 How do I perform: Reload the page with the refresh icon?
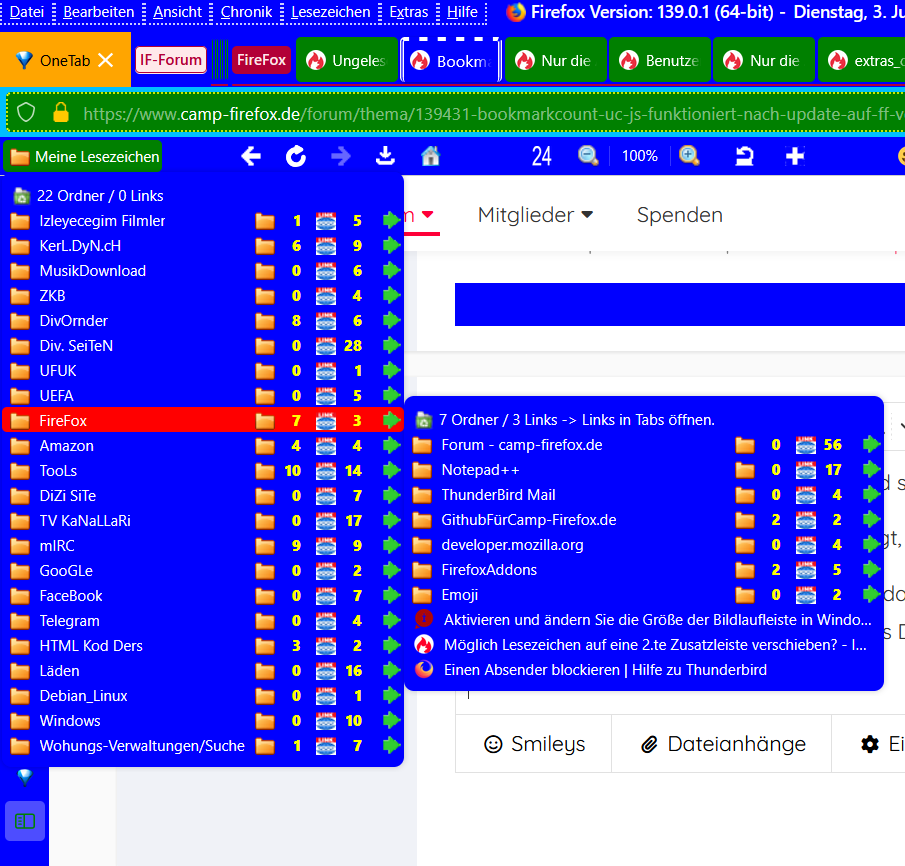pos(296,156)
